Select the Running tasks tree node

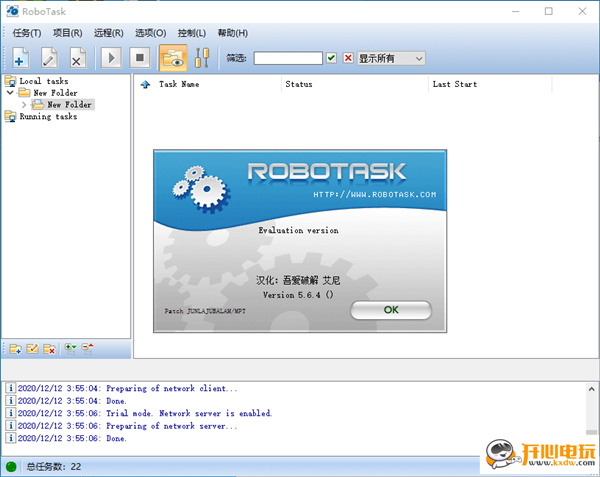(x=48, y=116)
